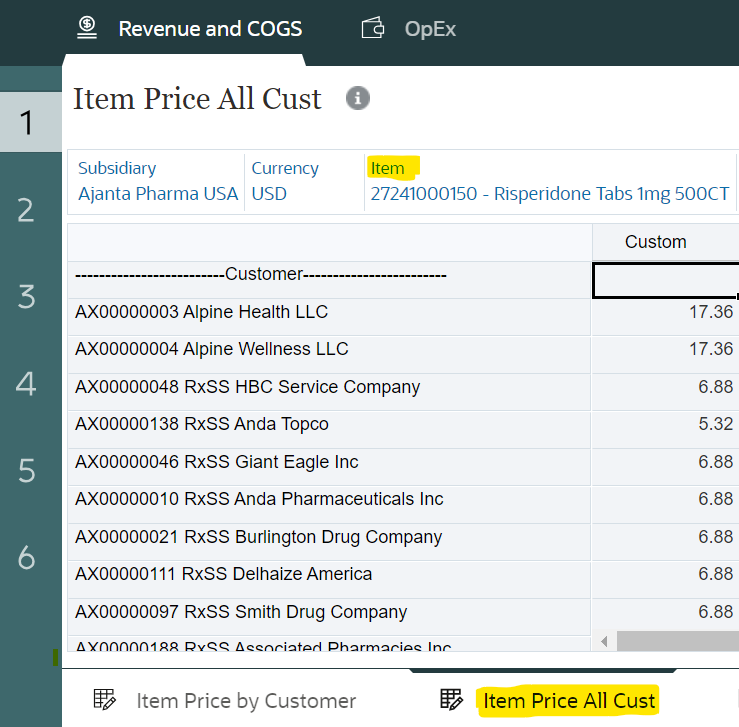Click the Item Price by Customer grid icon

tap(105, 700)
